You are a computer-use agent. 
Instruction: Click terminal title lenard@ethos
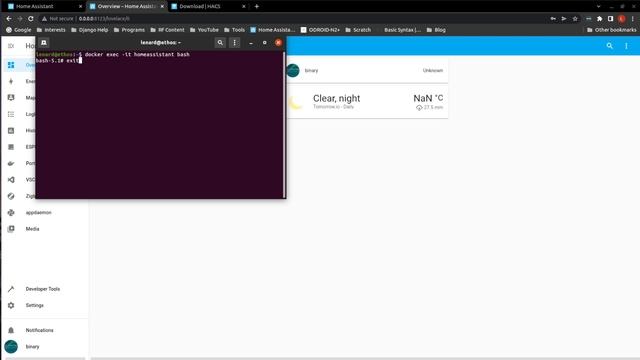160,42
